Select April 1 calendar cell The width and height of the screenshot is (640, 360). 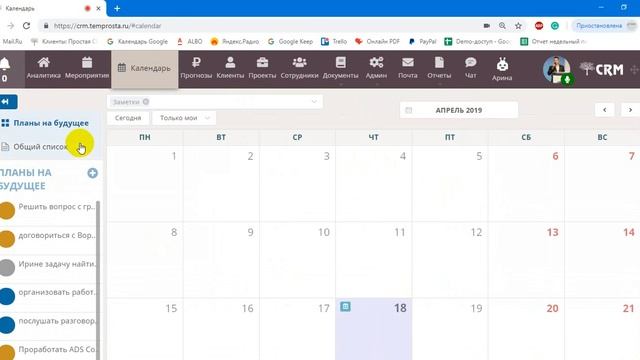[x=145, y=184]
